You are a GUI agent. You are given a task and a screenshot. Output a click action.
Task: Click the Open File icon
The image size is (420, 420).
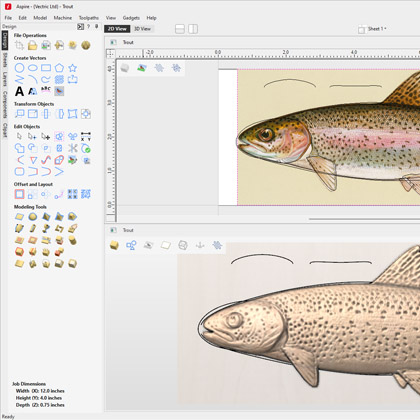(x=32, y=45)
